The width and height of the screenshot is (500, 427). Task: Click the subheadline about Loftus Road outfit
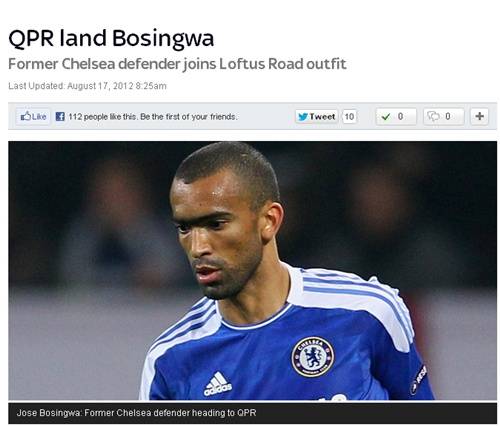pos(177,64)
